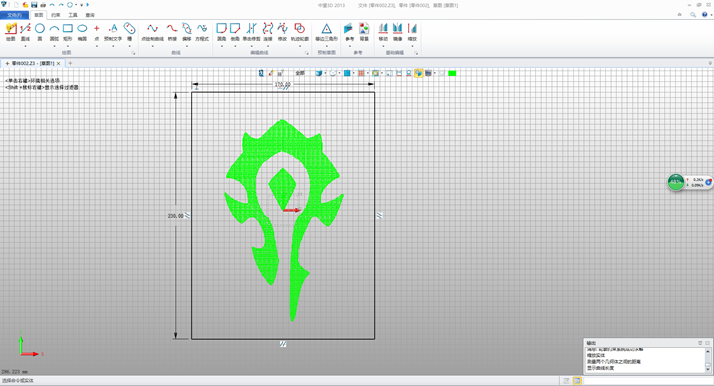The height and width of the screenshot is (386, 714).
Task: Expand the dropdown arrow under 圆弧
Action: (54, 46)
